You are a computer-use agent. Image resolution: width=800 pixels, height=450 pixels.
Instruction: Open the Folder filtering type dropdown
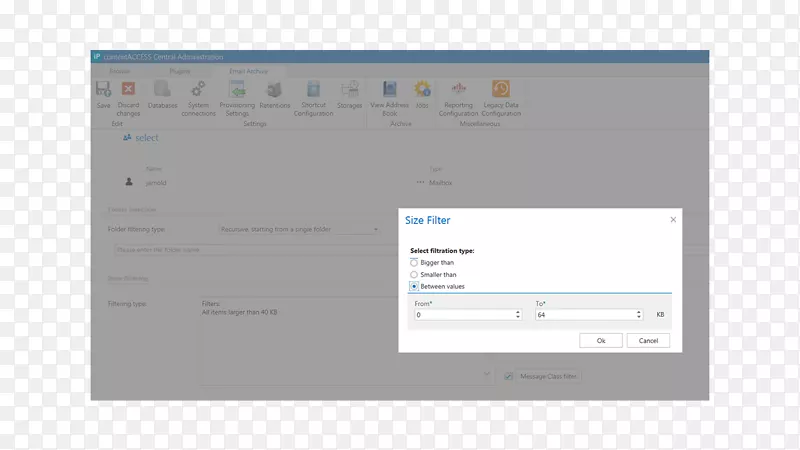pos(299,229)
